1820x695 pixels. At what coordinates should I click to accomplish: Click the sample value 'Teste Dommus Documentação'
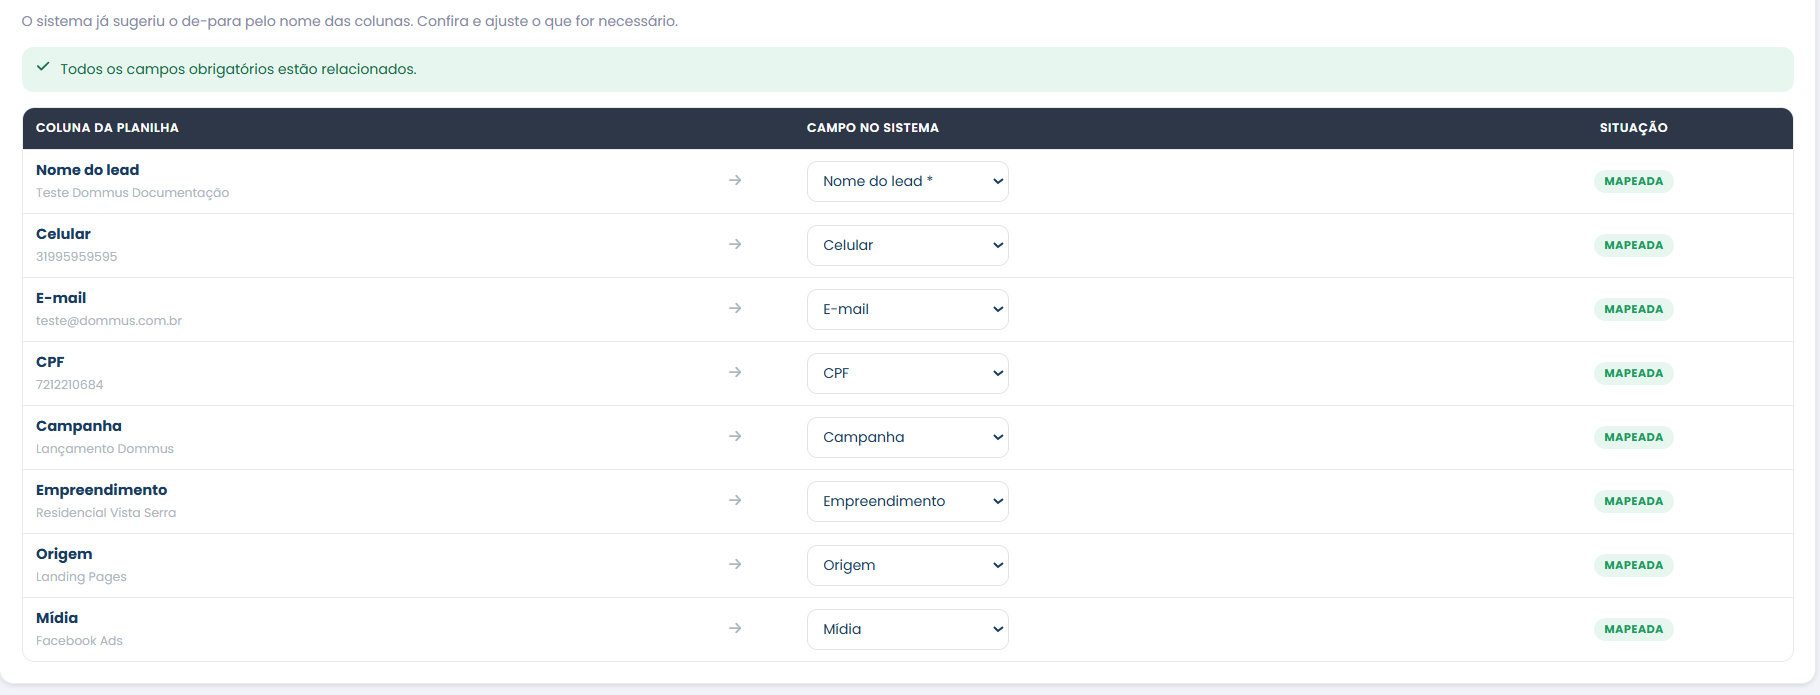pyautogui.click(x=132, y=193)
